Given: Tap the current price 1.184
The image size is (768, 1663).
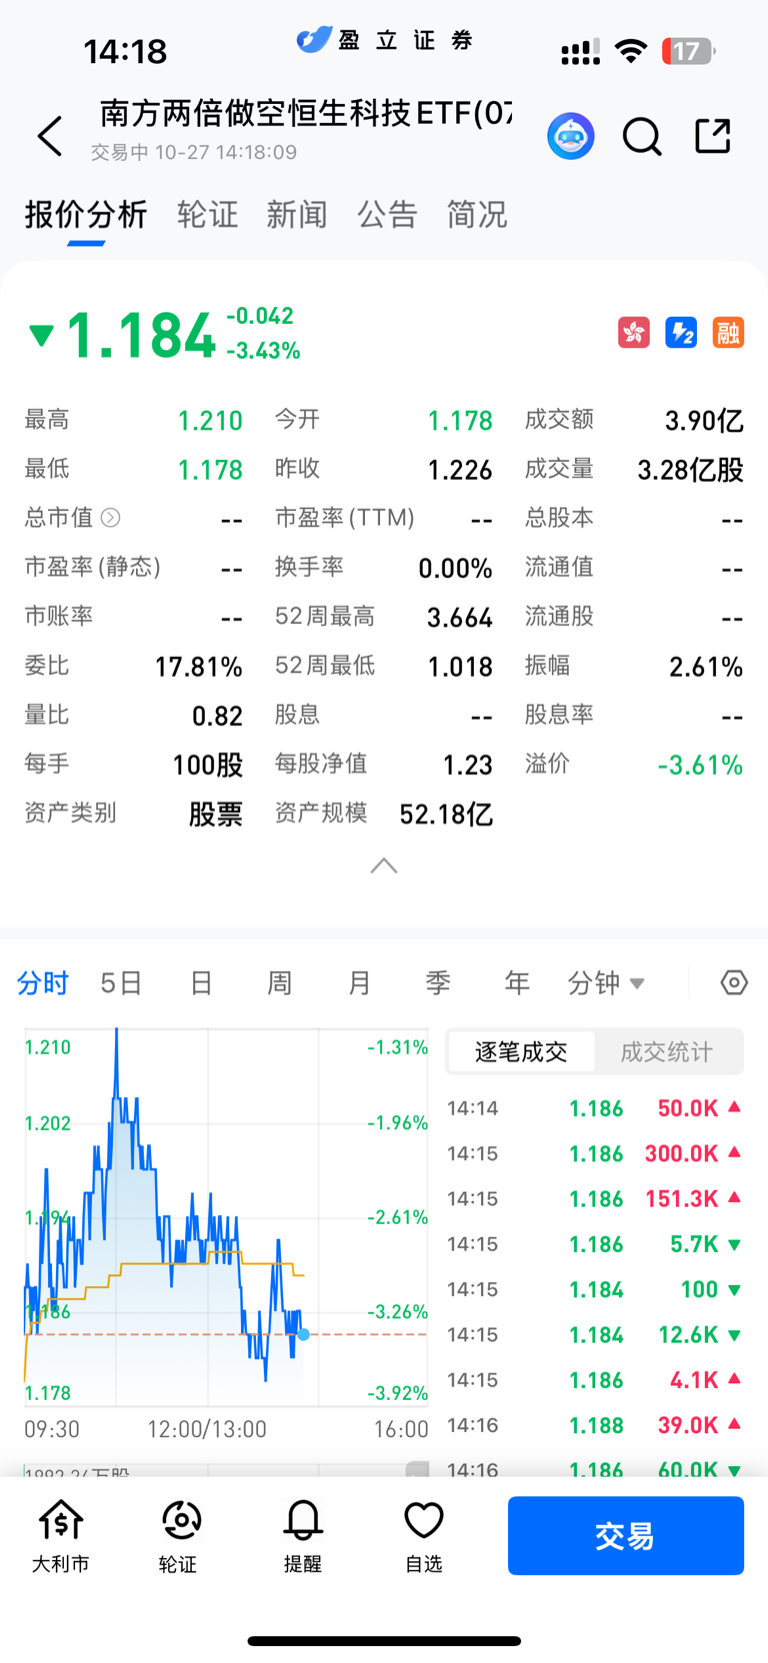Looking at the screenshot, I should tap(140, 335).
